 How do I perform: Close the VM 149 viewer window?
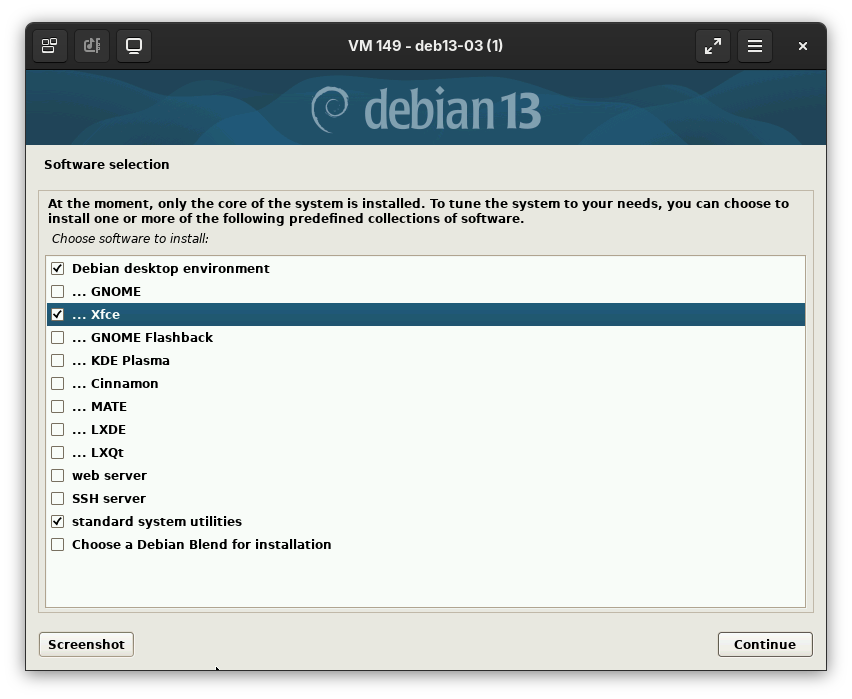(803, 46)
